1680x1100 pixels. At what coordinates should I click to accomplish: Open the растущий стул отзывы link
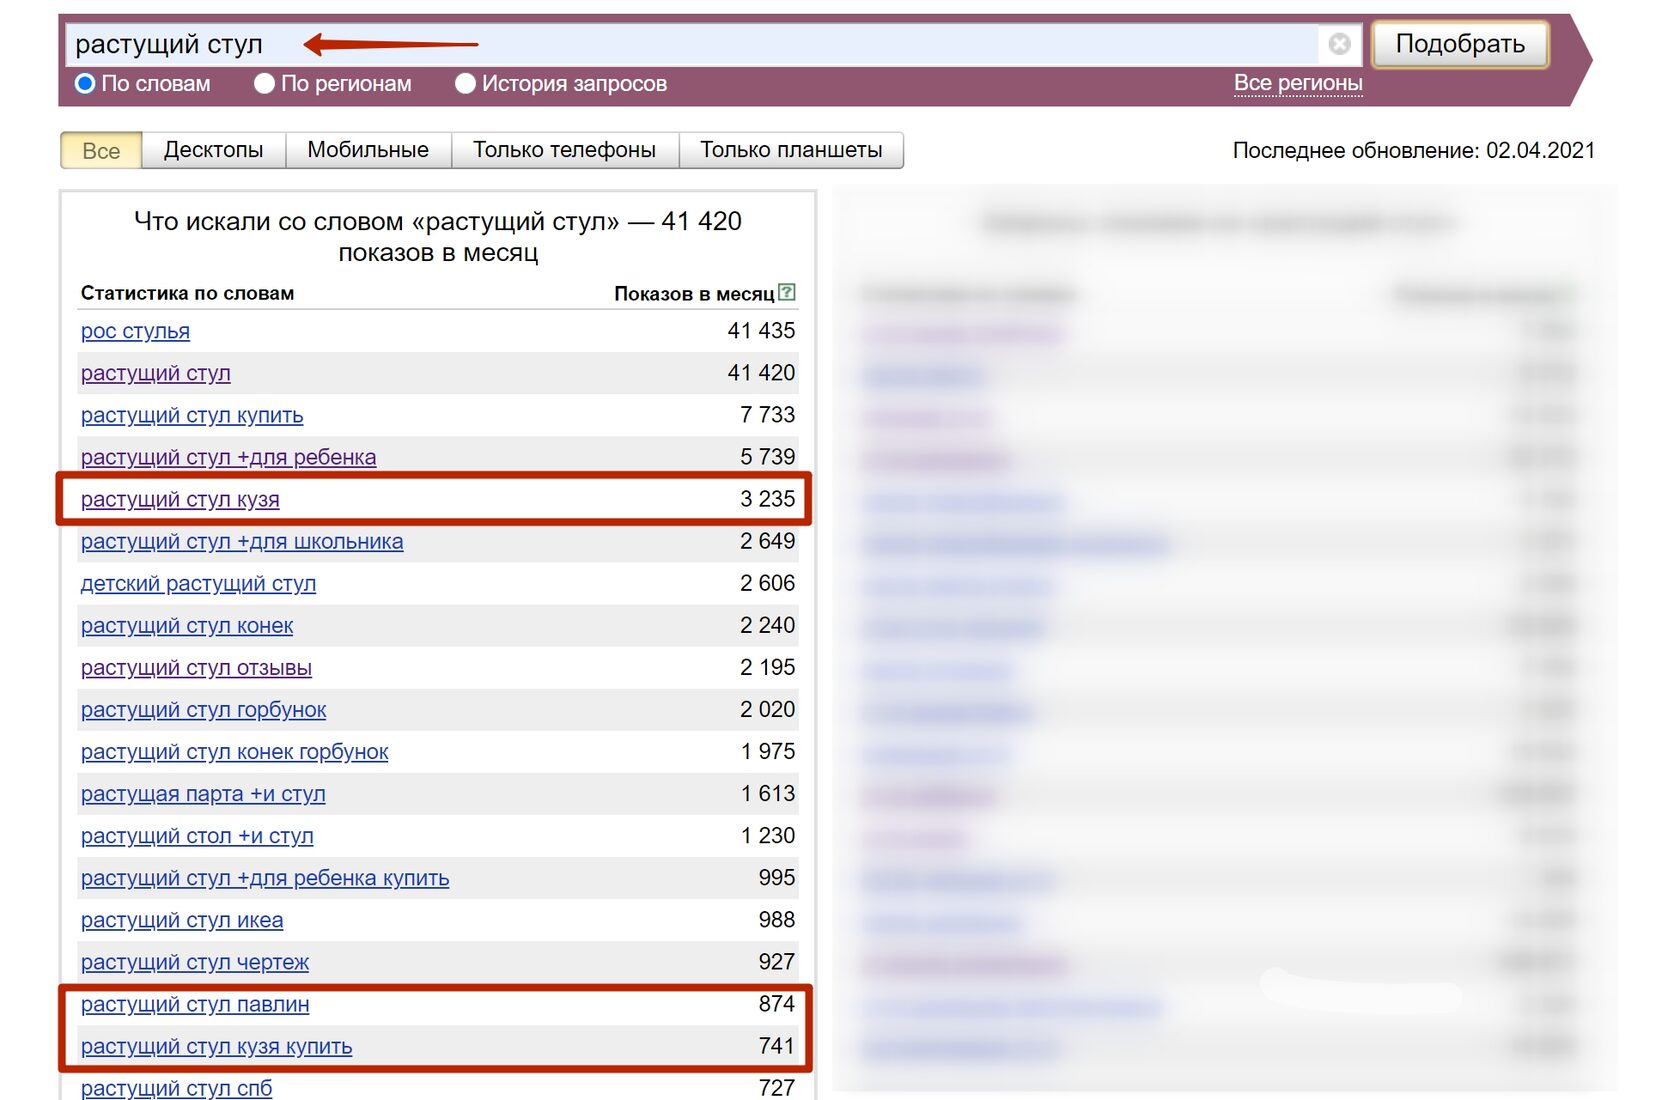point(196,667)
